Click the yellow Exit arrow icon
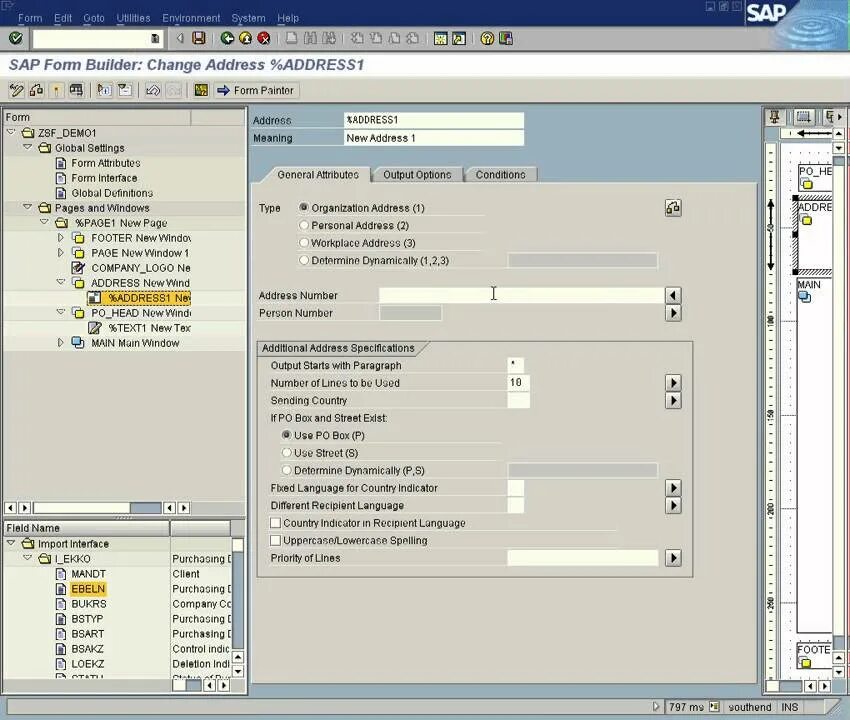 point(246,38)
